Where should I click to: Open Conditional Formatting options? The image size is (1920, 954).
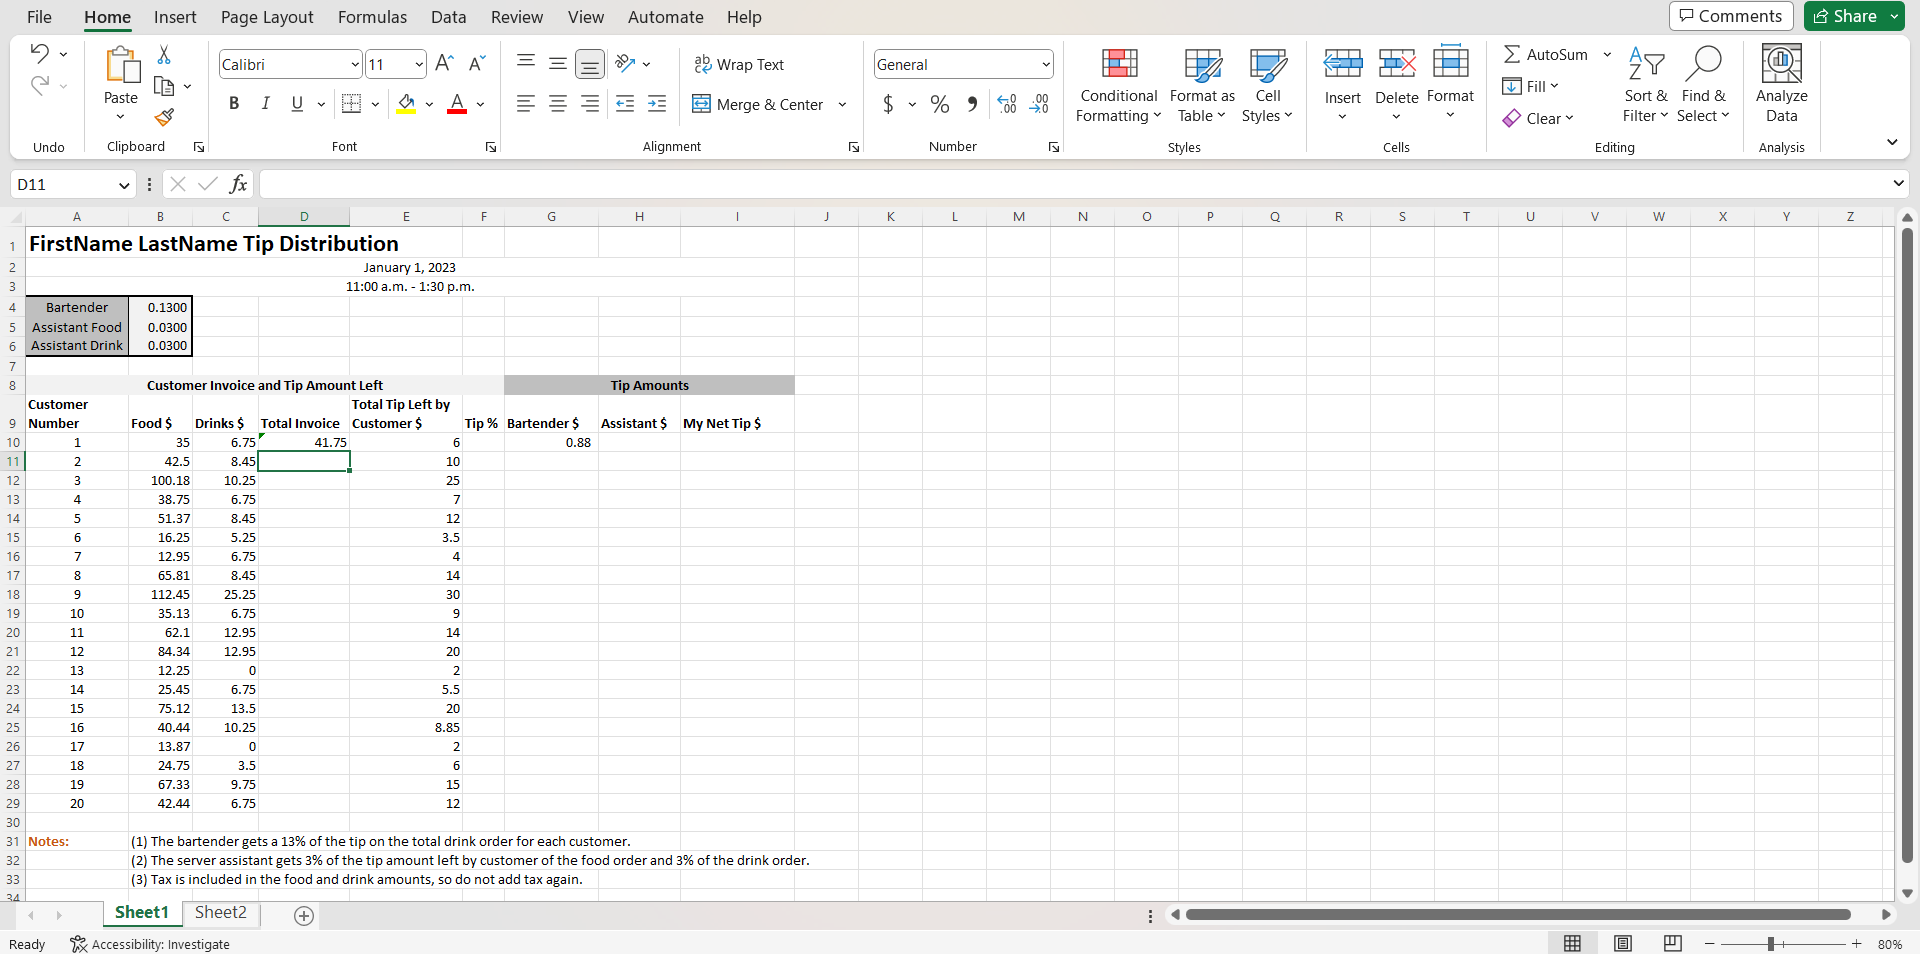1117,85
